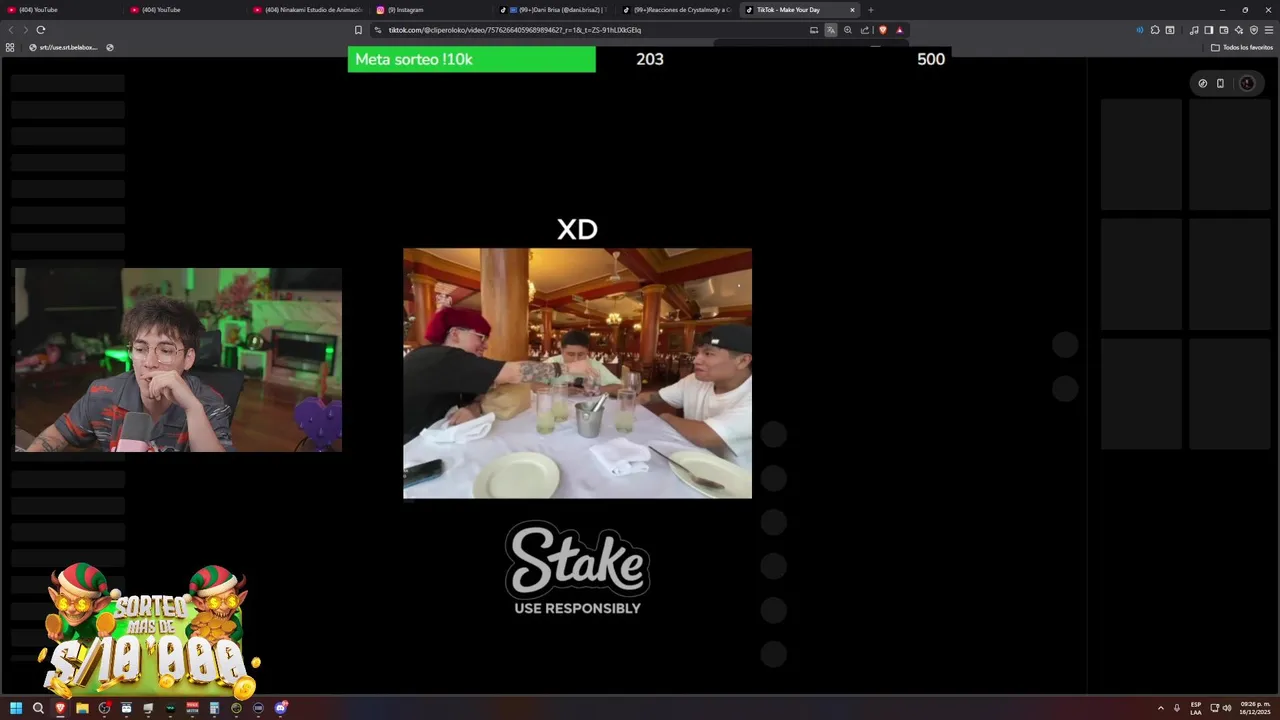
Task: Open the browser extensions puzzle icon
Action: coord(1155,30)
